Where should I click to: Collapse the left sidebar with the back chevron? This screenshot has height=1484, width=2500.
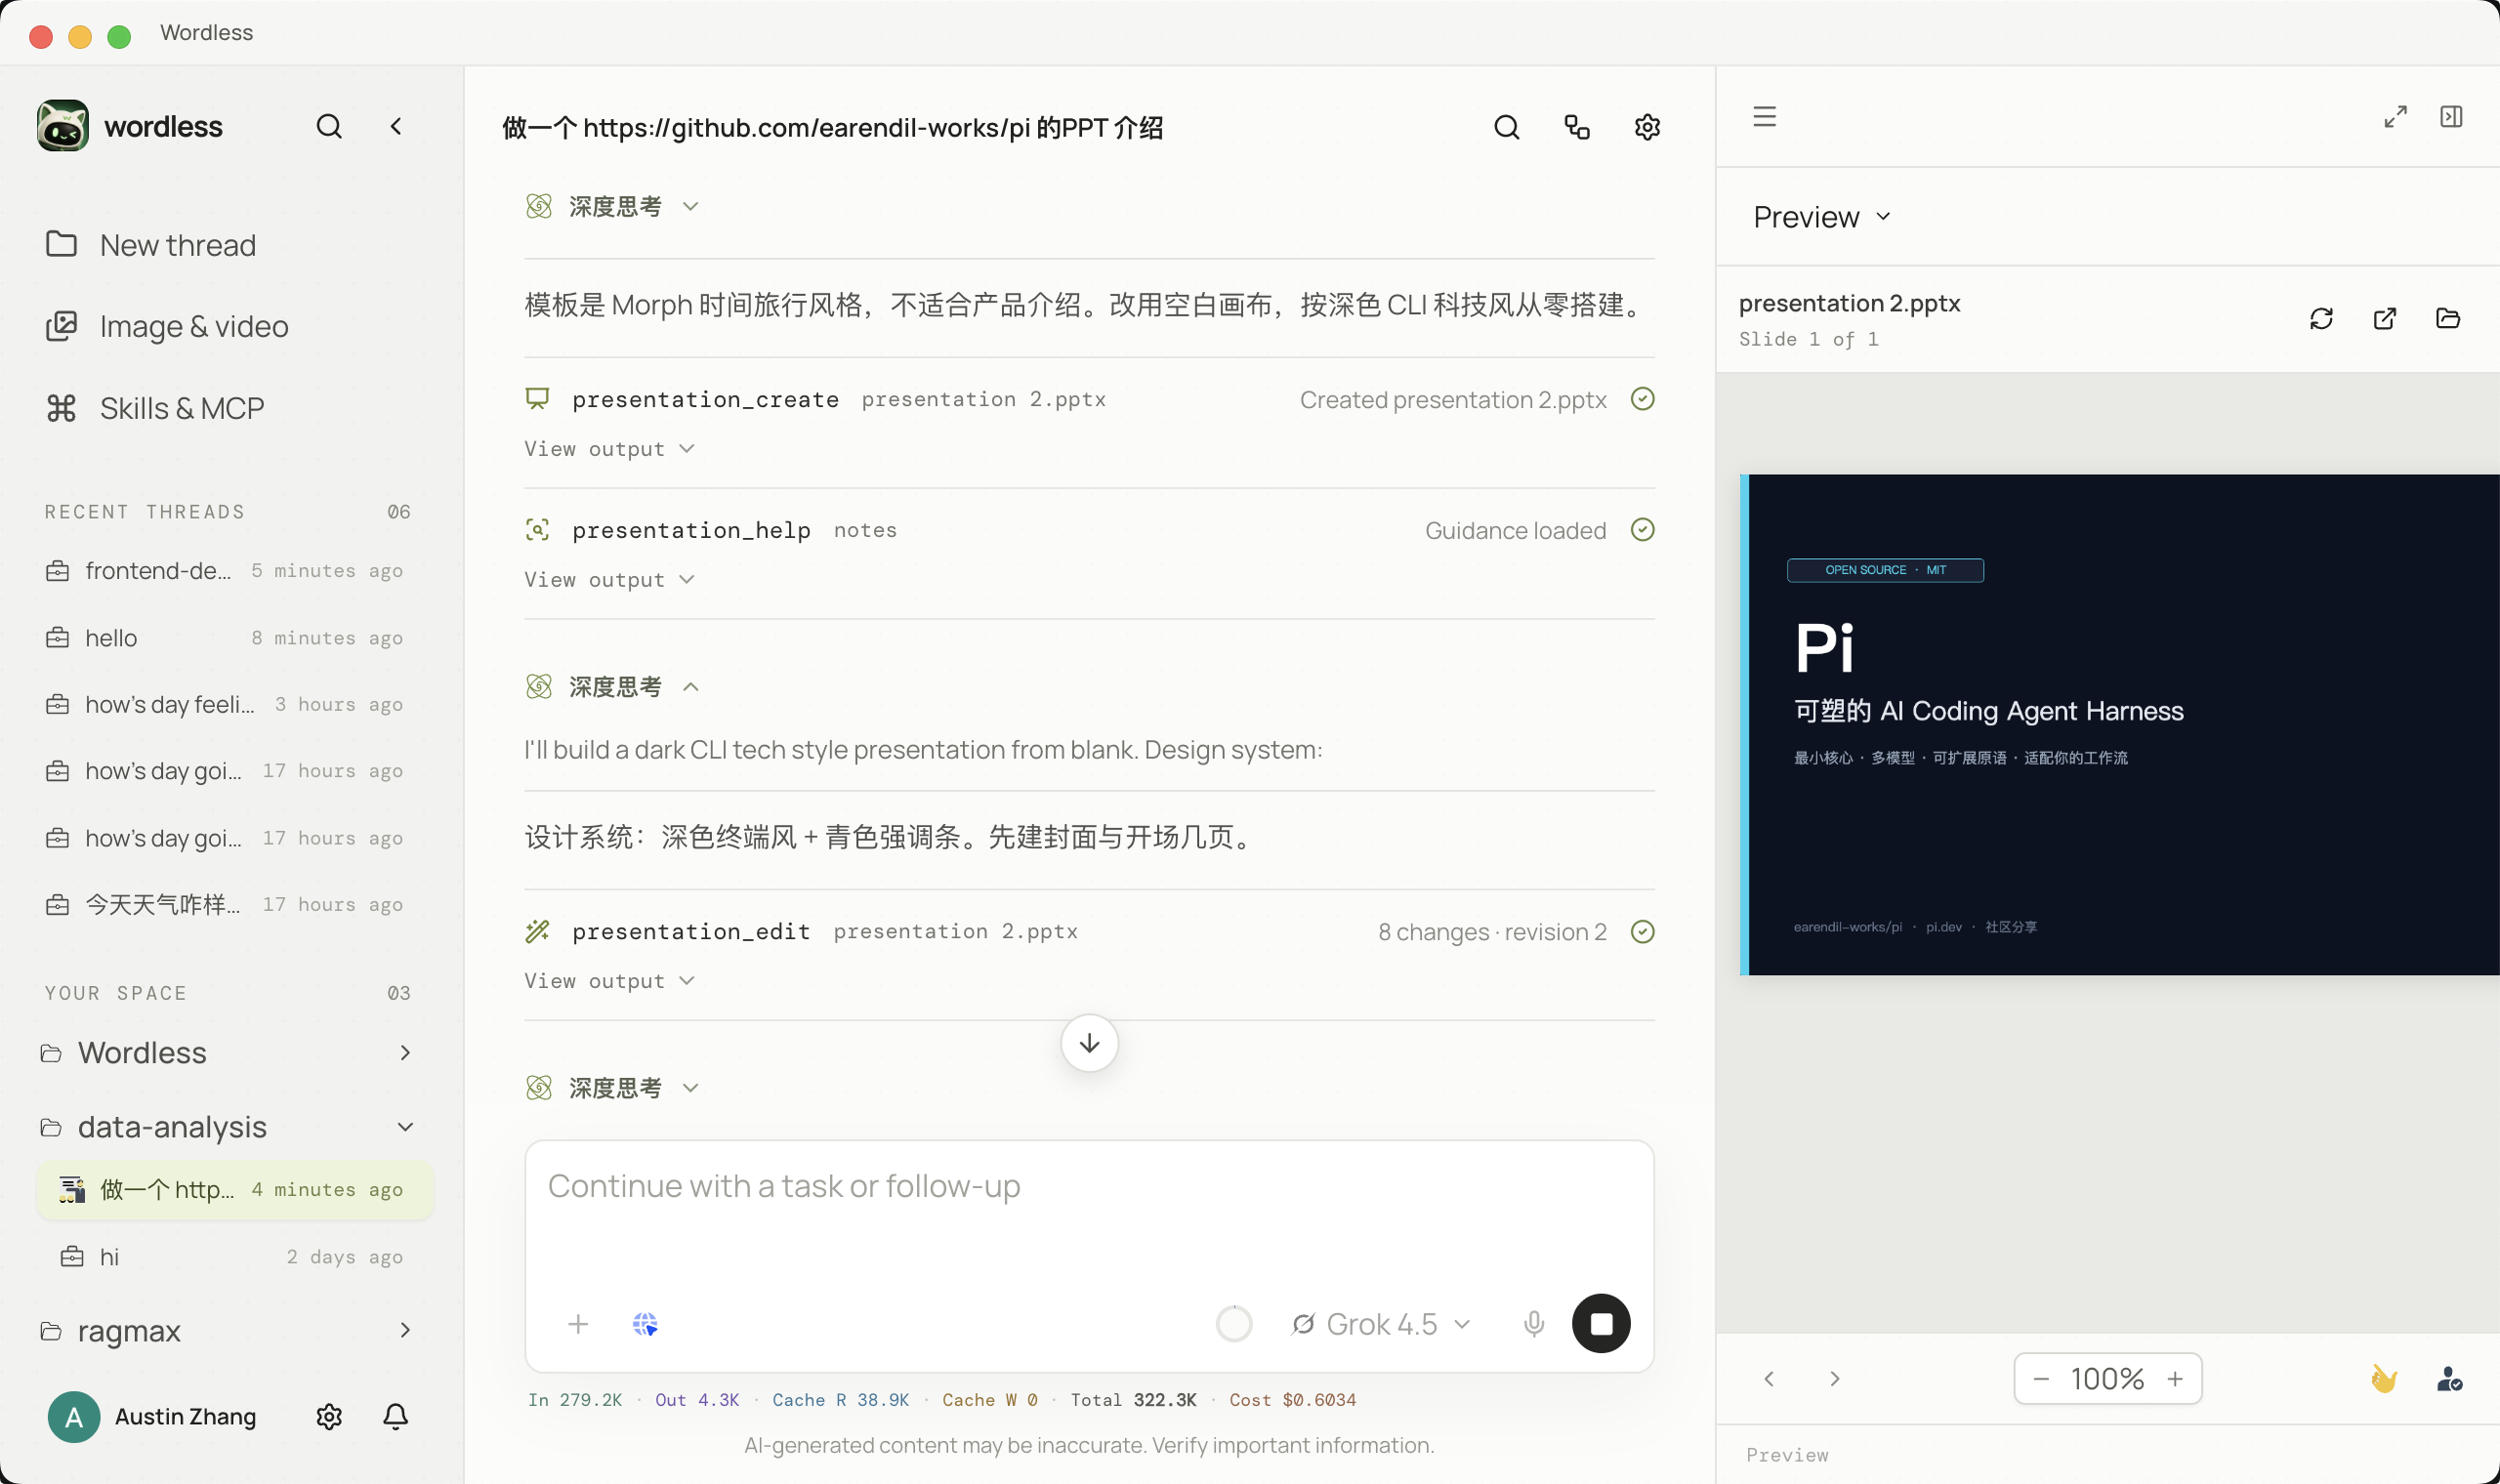click(x=396, y=126)
